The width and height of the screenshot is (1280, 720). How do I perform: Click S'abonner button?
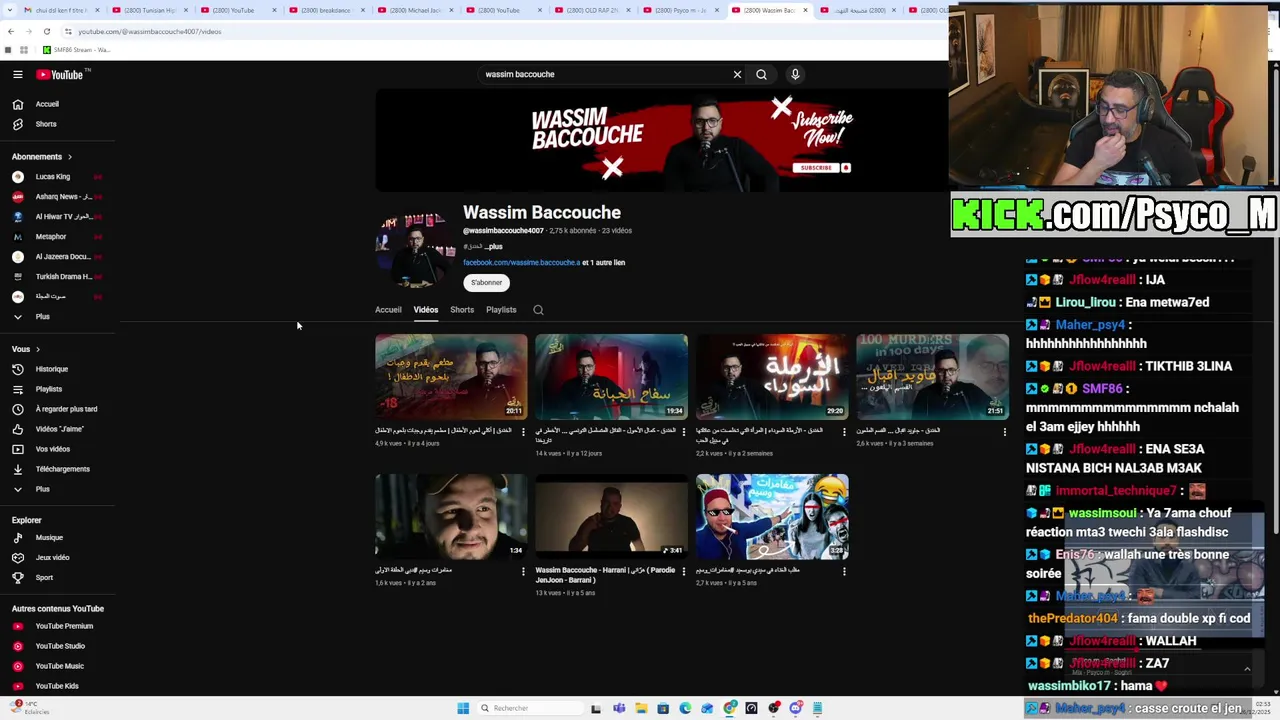point(486,283)
